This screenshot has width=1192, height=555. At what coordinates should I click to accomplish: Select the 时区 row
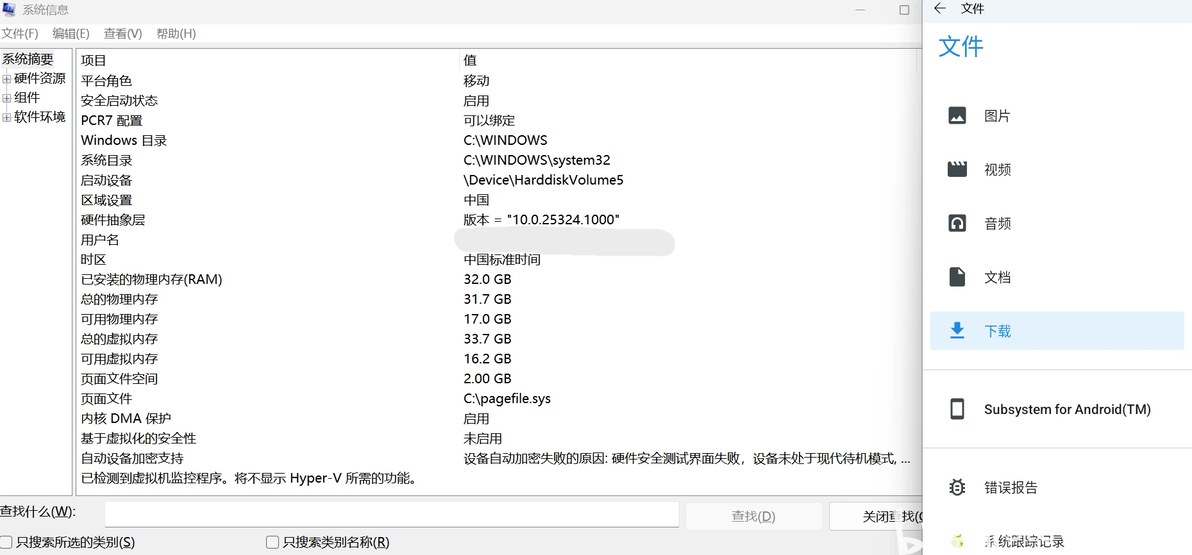[497, 259]
